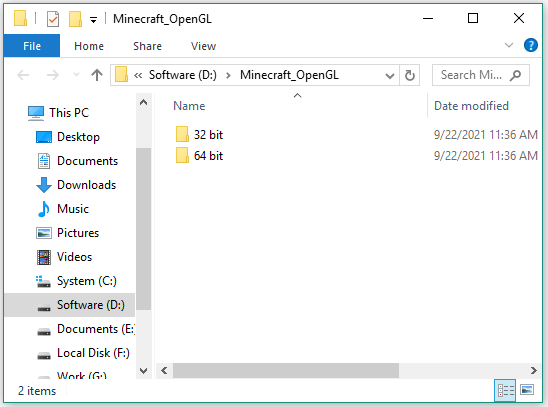Maximize the Minecraft_OpenGL window

tap(473, 18)
